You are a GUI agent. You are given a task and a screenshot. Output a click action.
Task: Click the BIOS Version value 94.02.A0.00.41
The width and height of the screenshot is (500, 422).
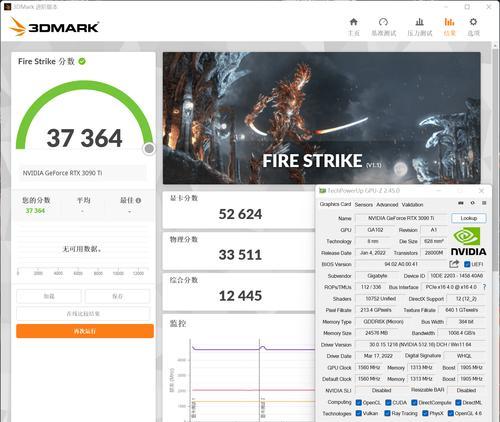(x=401, y=264)
